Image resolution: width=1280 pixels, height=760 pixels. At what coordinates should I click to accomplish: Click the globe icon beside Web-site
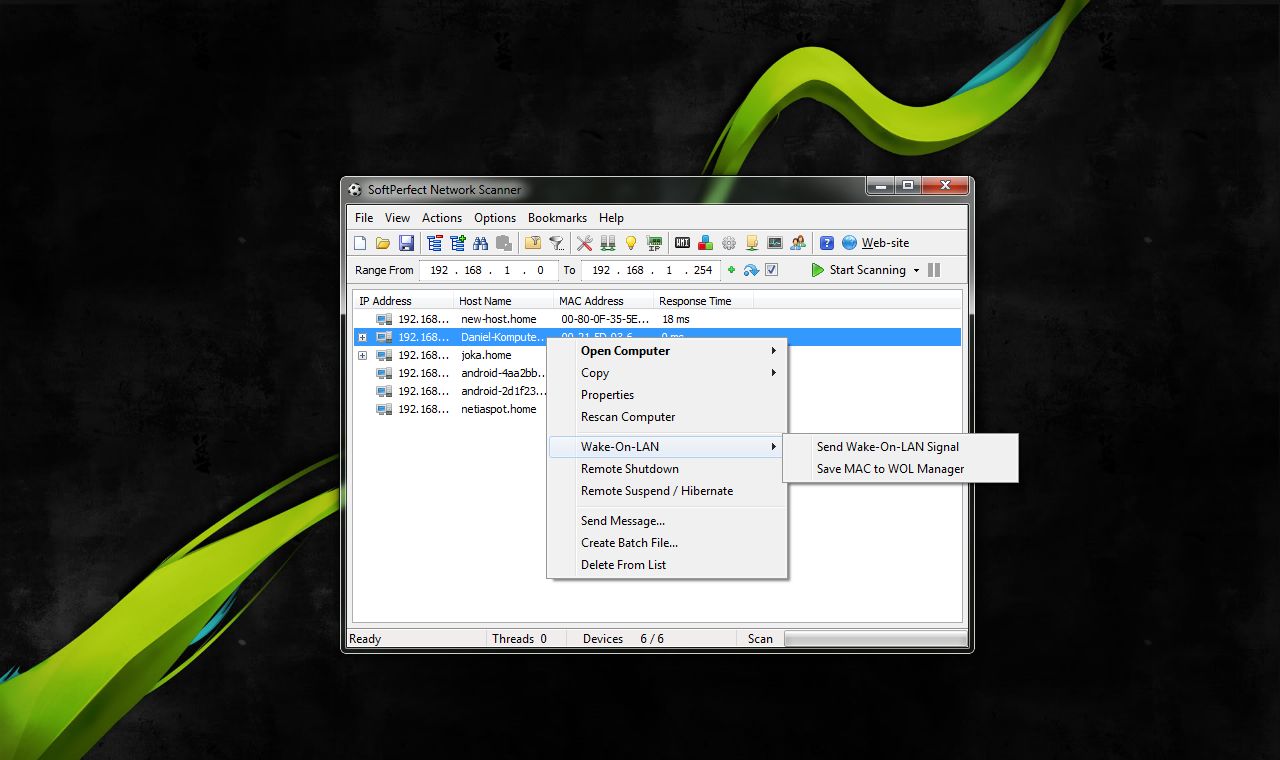coord(849,243)
